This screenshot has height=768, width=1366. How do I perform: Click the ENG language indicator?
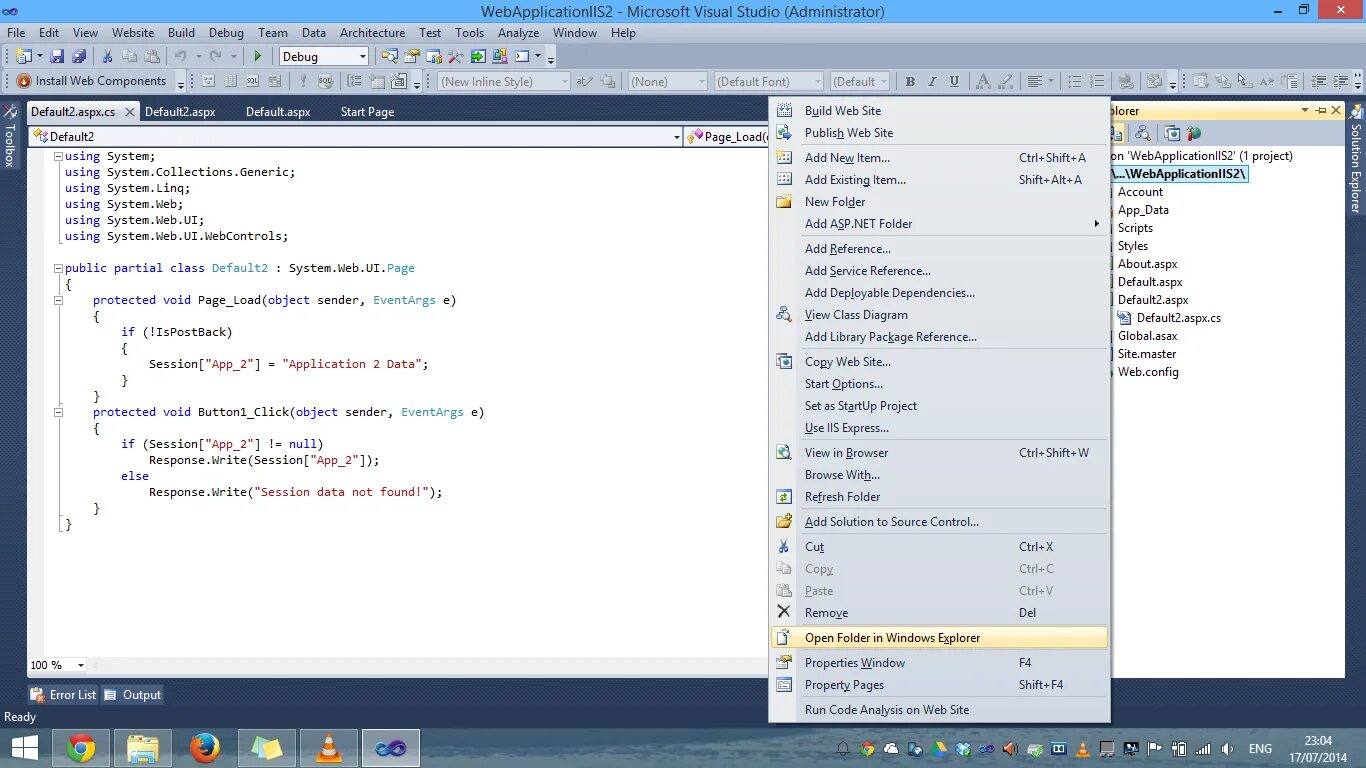point(1260,748)
